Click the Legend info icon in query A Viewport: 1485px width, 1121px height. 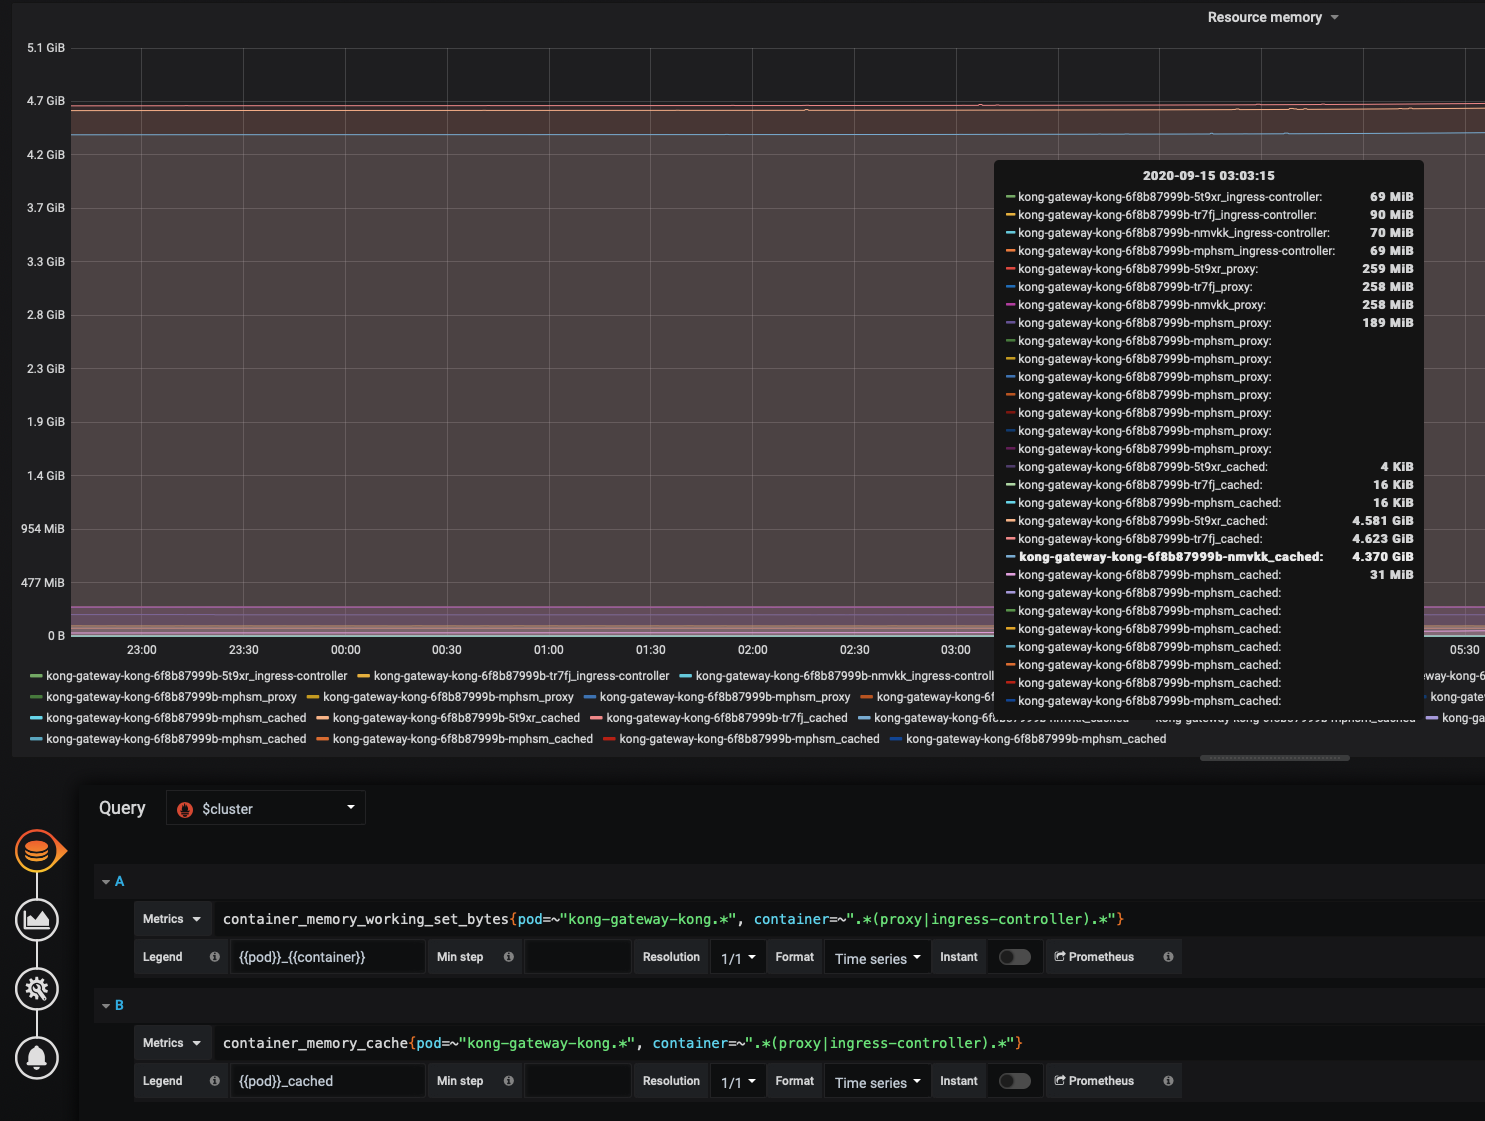214,957
